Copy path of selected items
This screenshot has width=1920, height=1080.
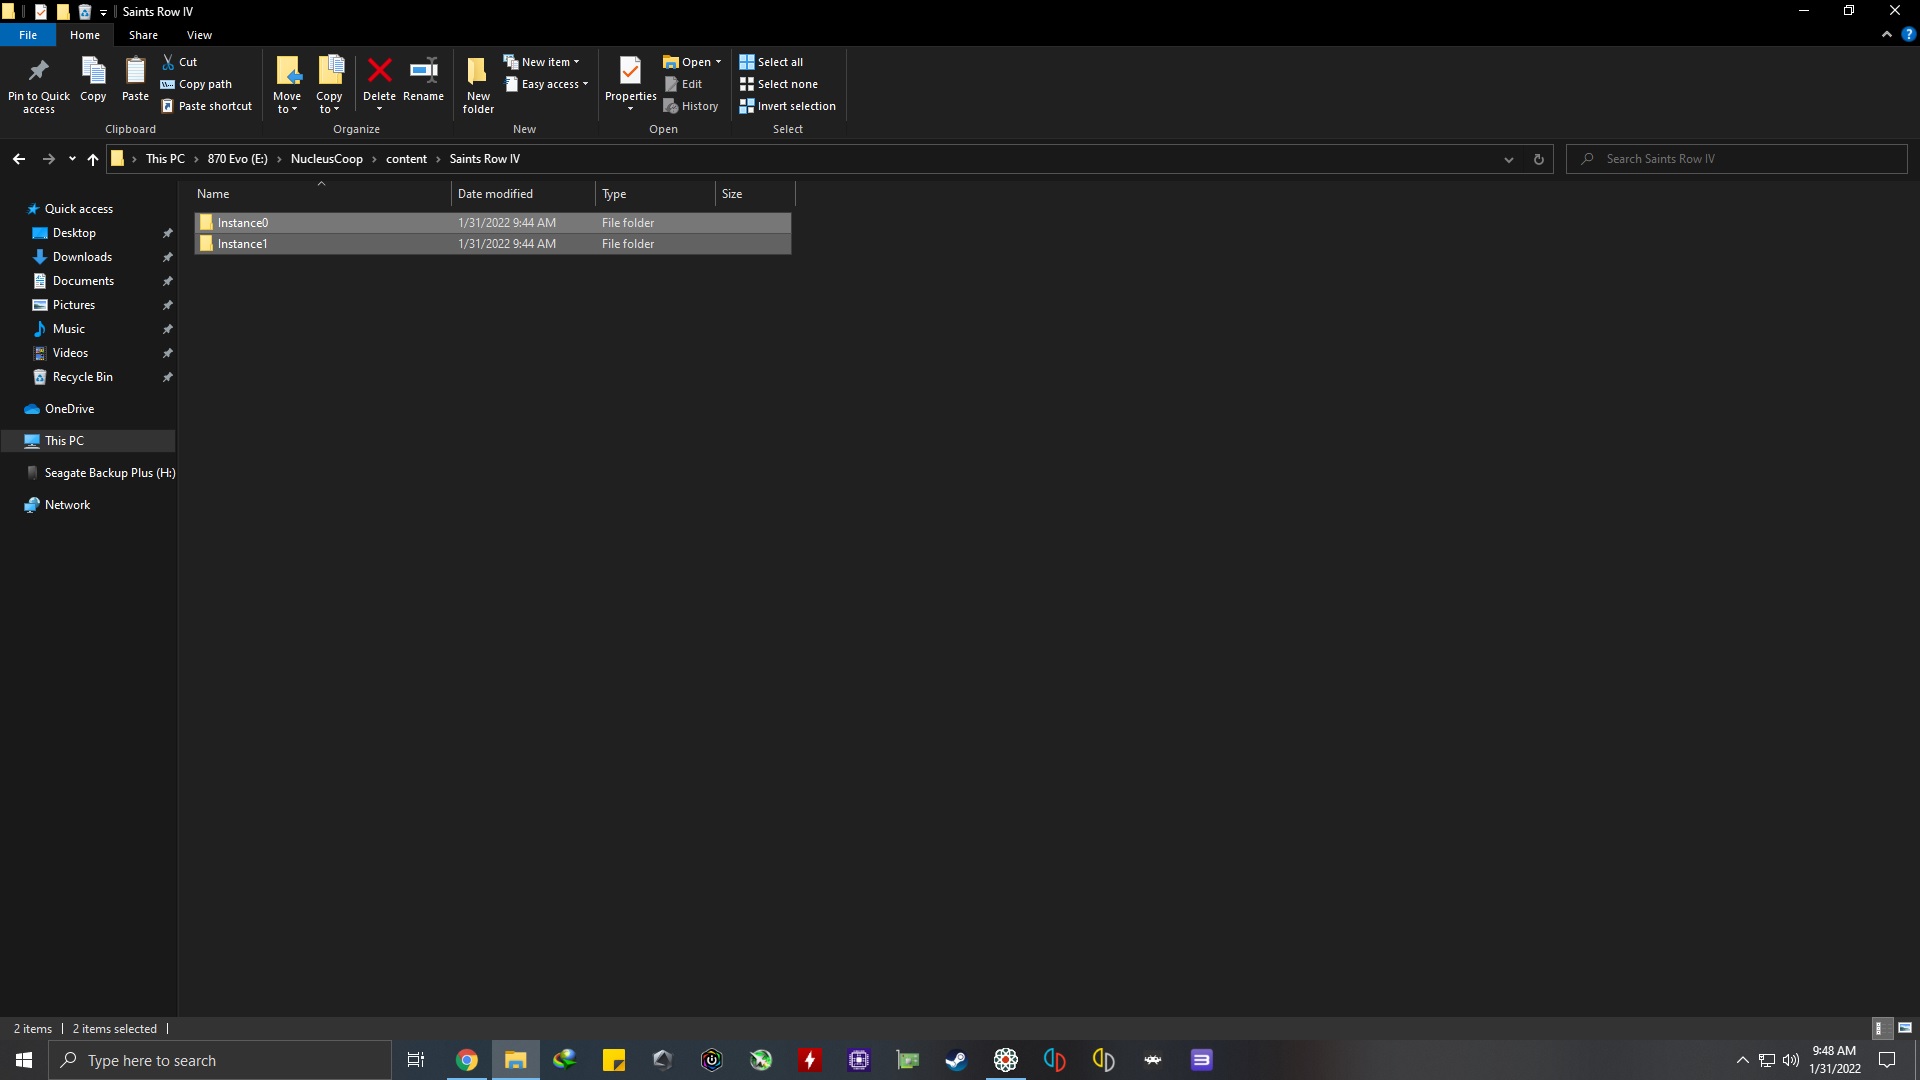[196, 84]
